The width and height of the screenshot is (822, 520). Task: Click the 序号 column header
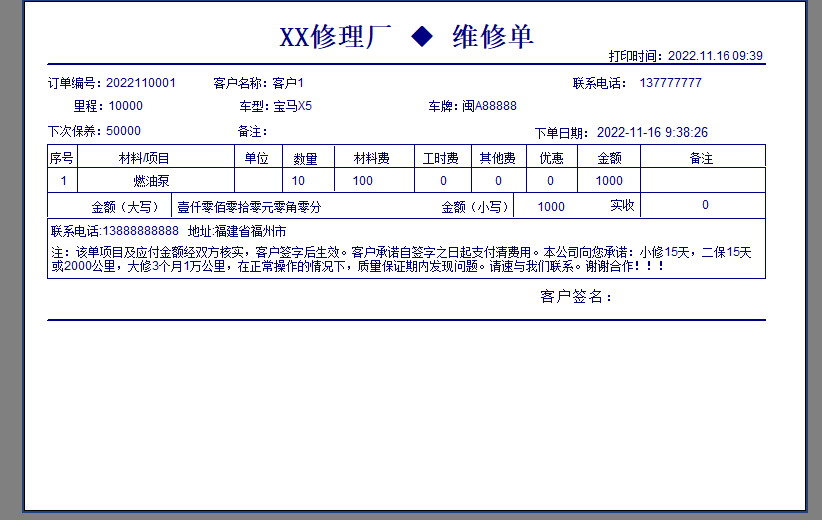pyautogui.click(x=62, y=158)
